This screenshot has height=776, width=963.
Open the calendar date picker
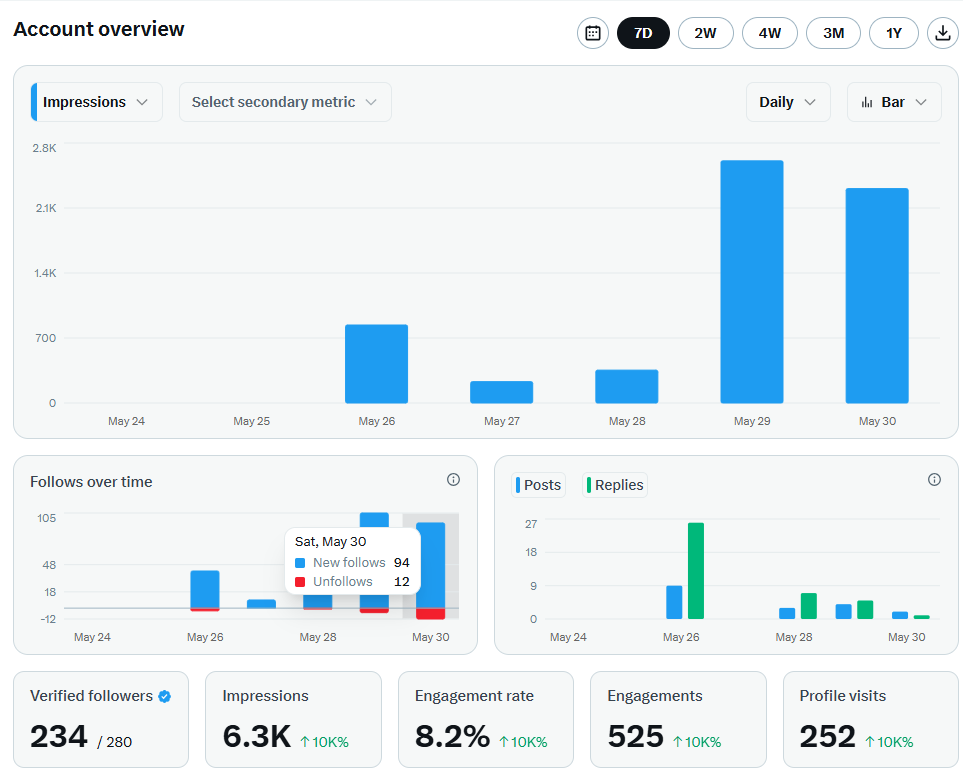(593, 33)
